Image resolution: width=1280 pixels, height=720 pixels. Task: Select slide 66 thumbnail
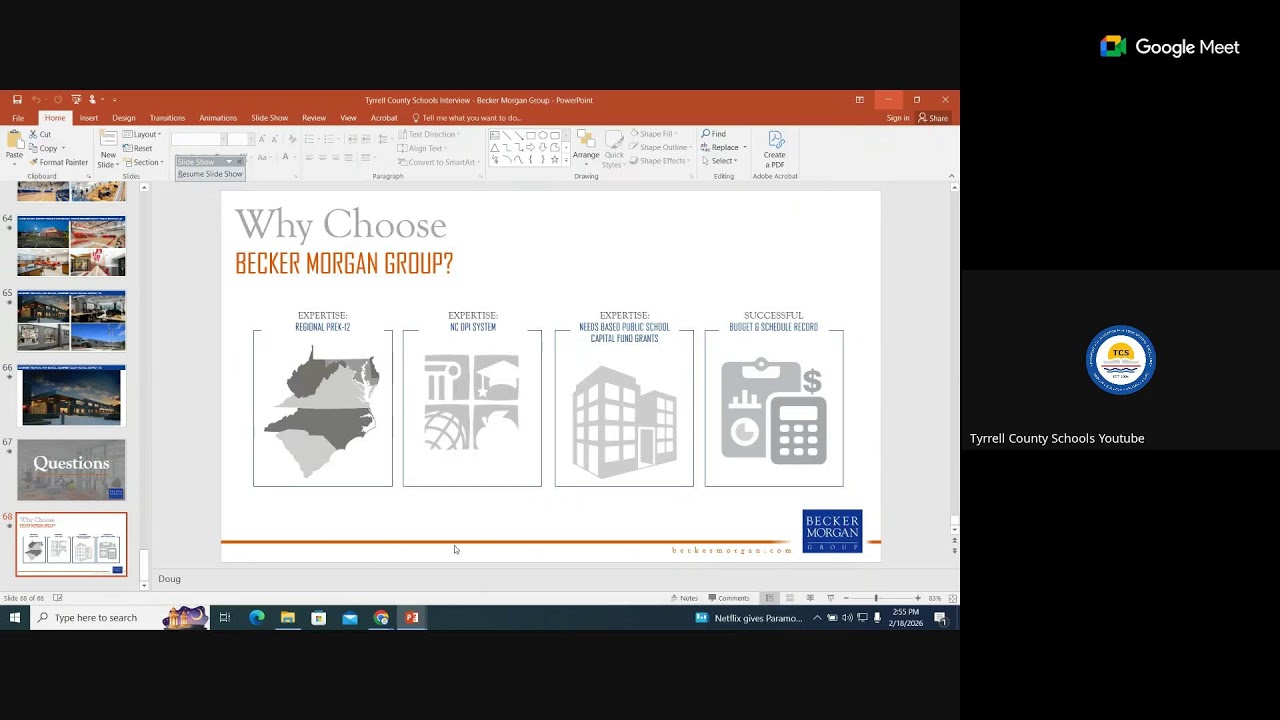pos(71,395)
